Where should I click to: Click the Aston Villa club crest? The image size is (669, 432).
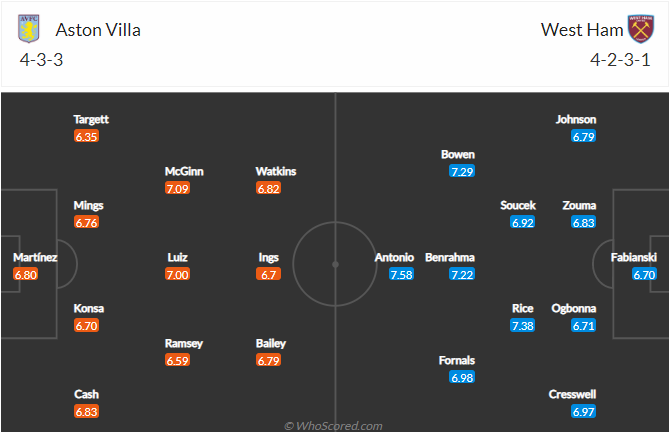coord(29,29)
